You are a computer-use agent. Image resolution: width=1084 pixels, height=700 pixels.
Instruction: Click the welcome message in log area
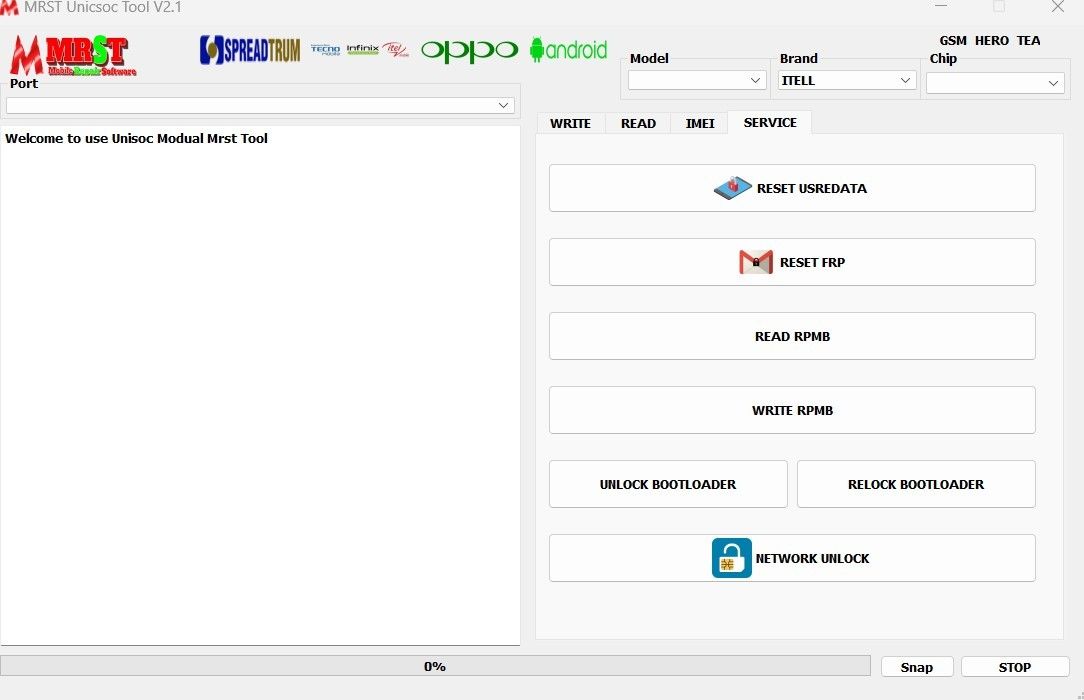point(136,138)
